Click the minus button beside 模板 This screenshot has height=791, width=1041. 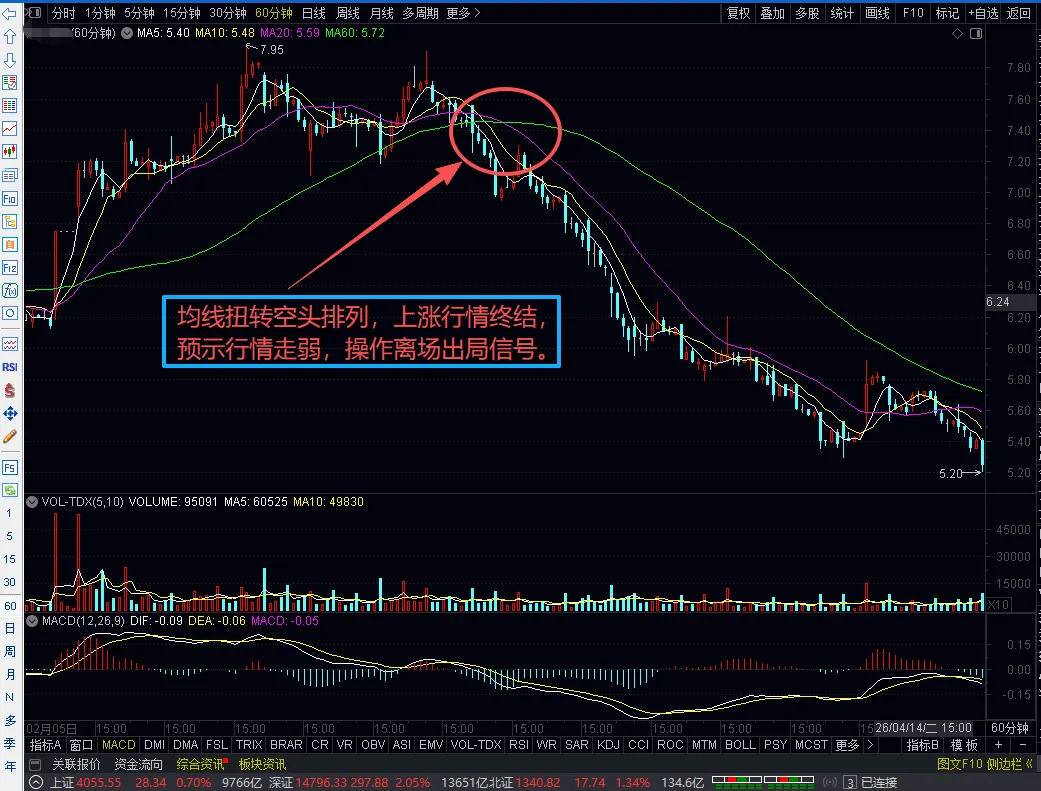pyautogui.click(x=1023, y=745)
